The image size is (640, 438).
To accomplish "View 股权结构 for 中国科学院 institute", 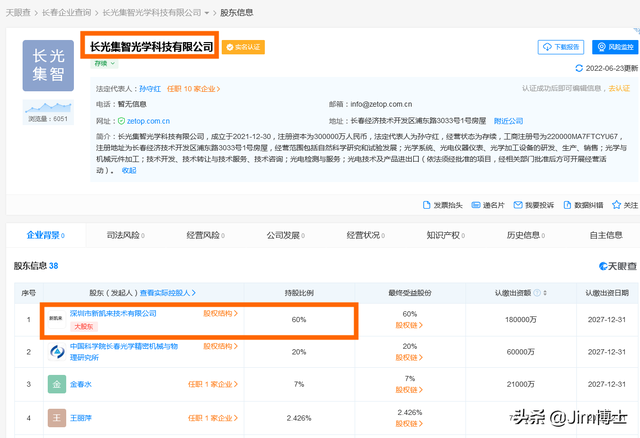I will point(220,346).
